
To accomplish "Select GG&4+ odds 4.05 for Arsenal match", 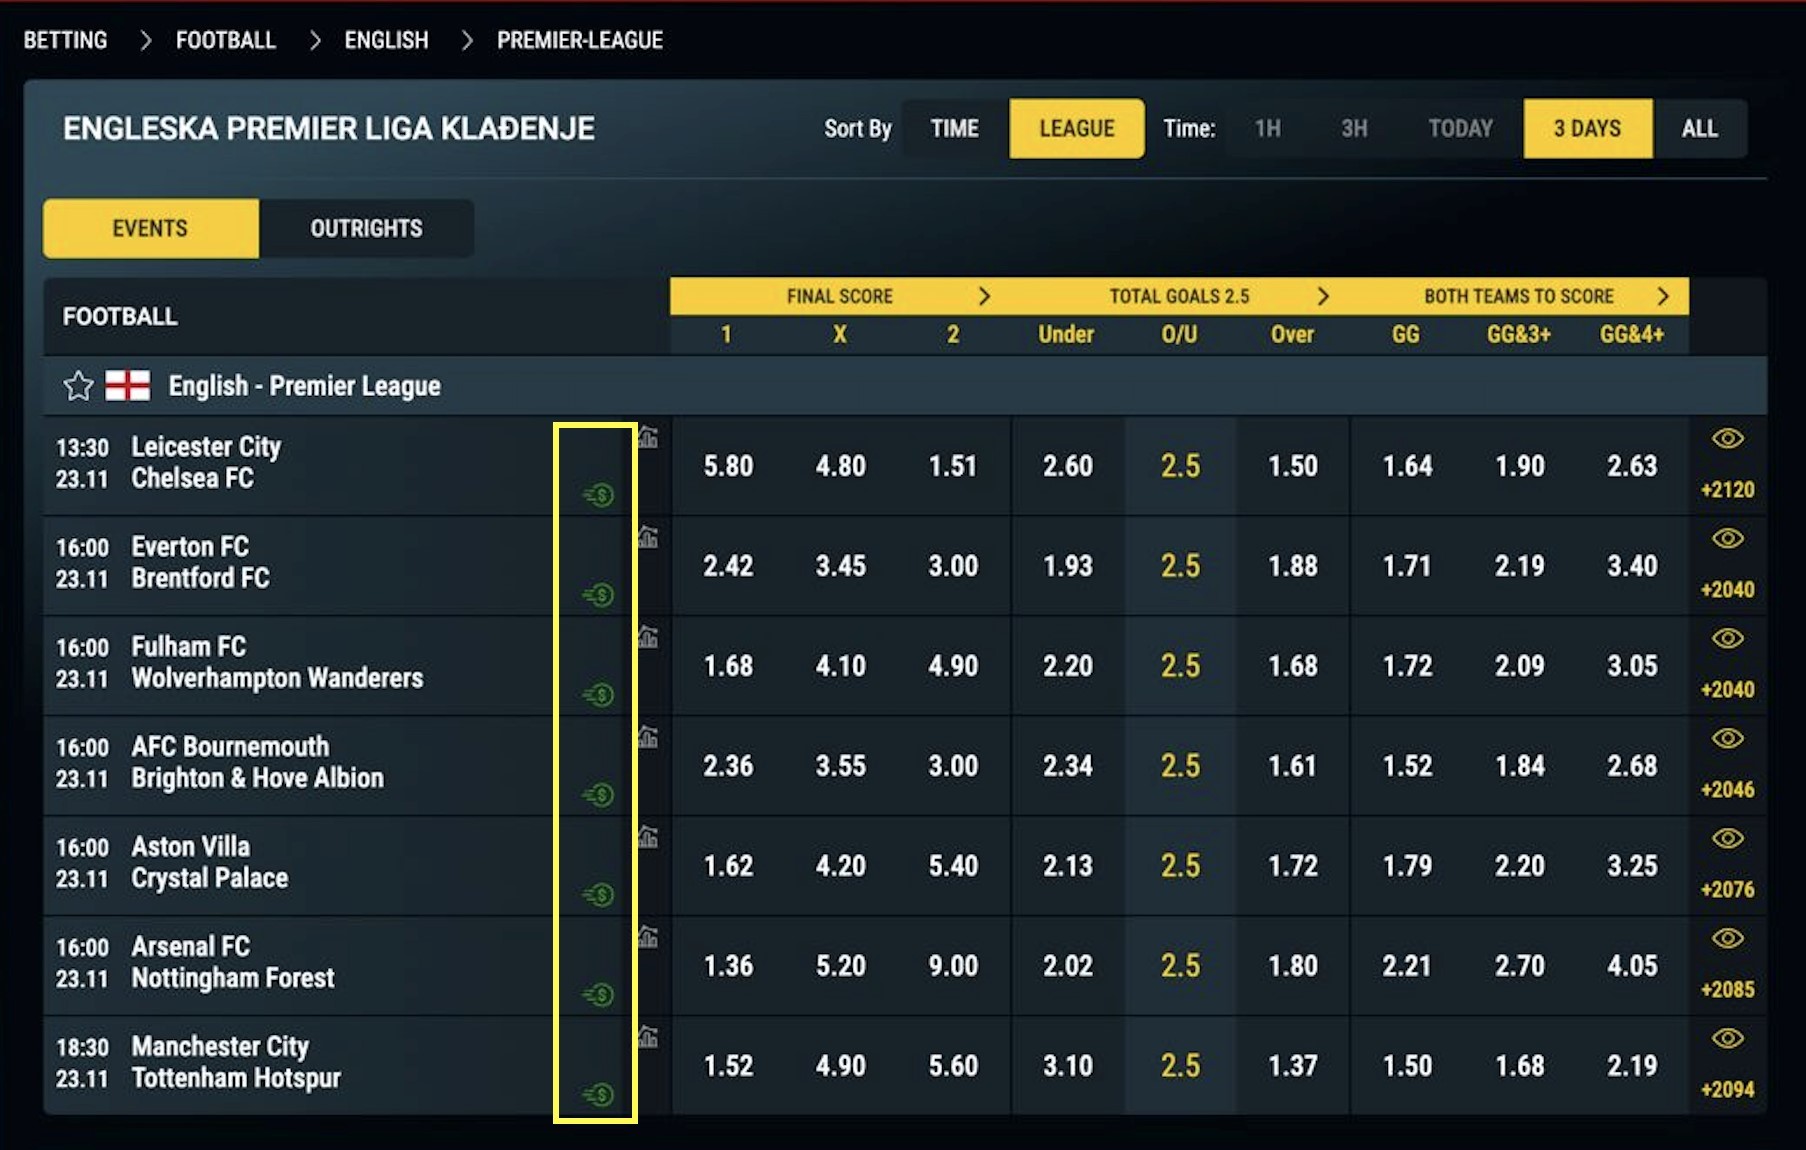I will coord(1632,966).
